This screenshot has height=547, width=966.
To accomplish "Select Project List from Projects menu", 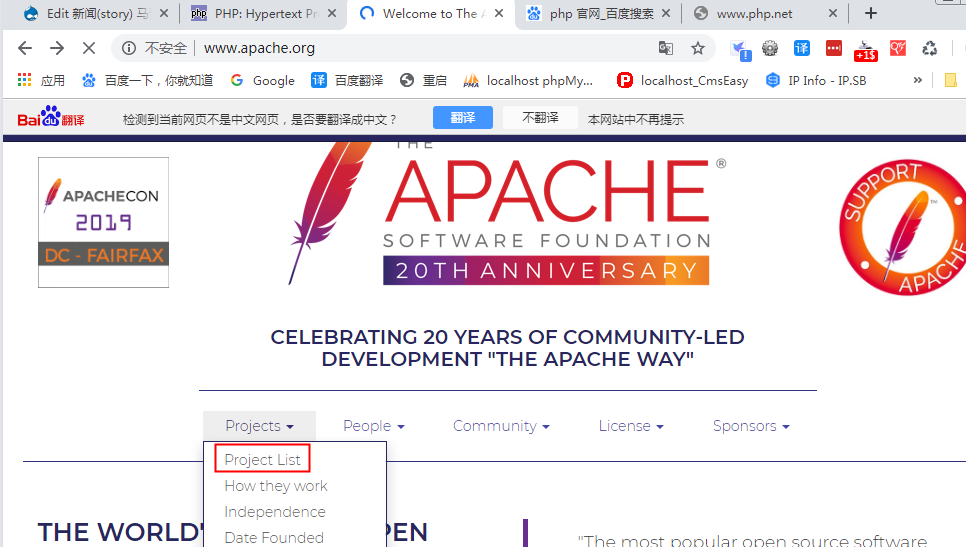I will pos(262,459).
